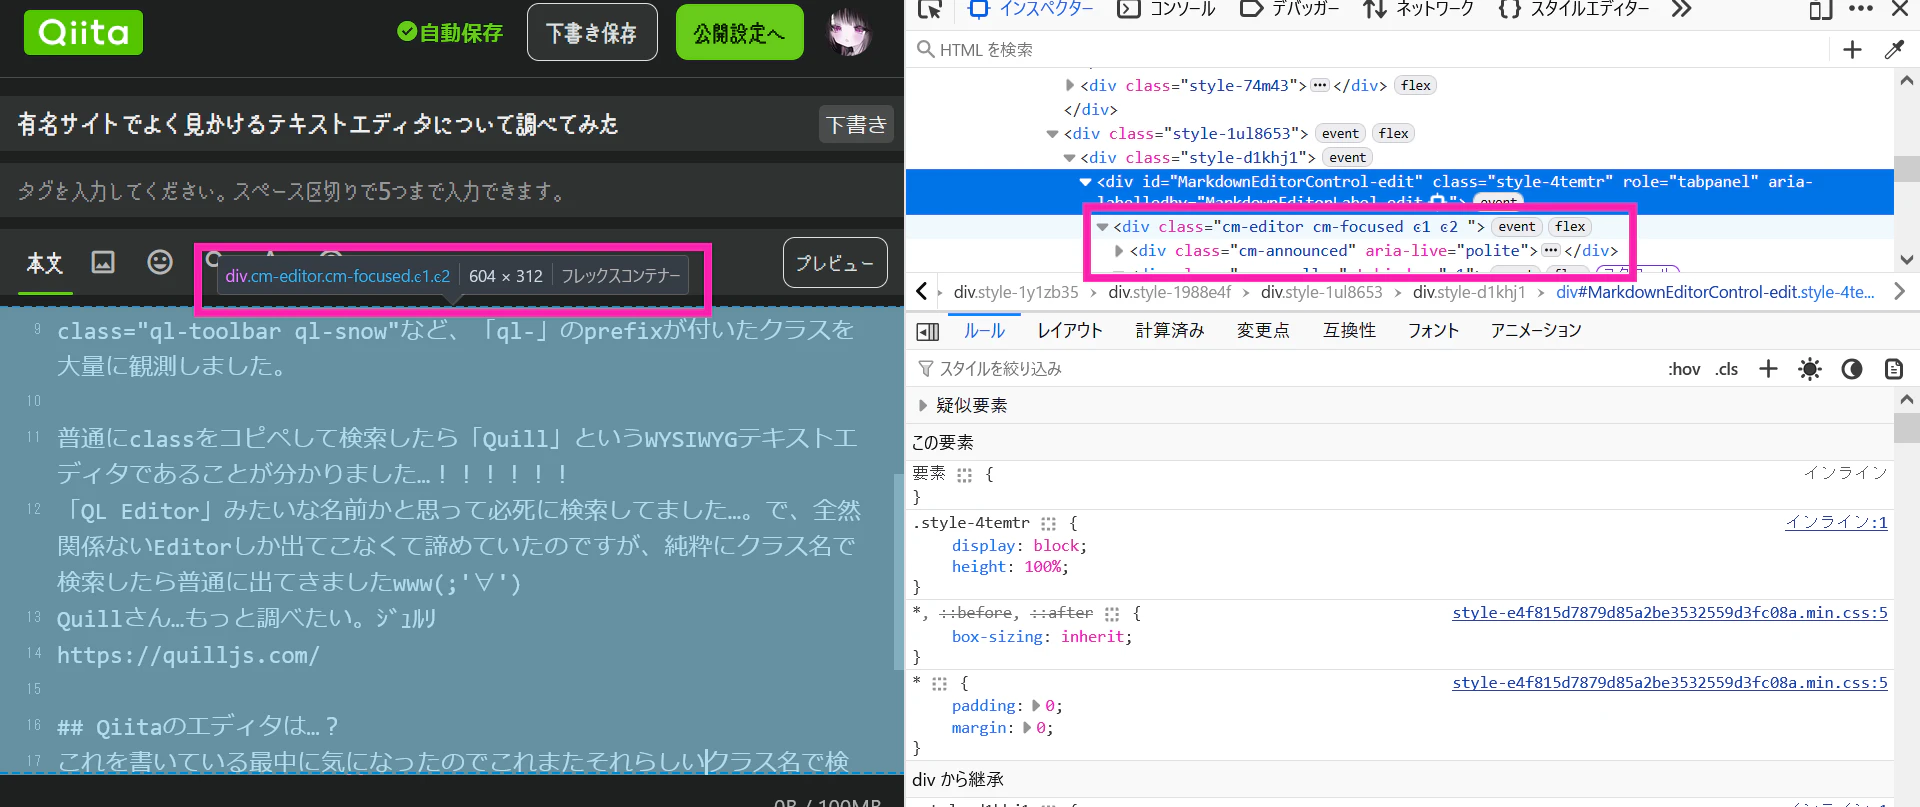The width and height of the screenshot is (1920, 807).
Task: Open the style min.css:5 link for box-sizing rule
Action: click(1670, 613)
